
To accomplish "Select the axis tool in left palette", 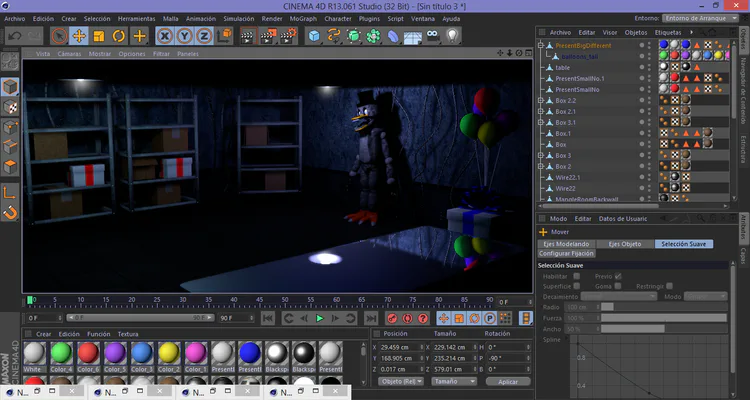I will pos(10,192).
